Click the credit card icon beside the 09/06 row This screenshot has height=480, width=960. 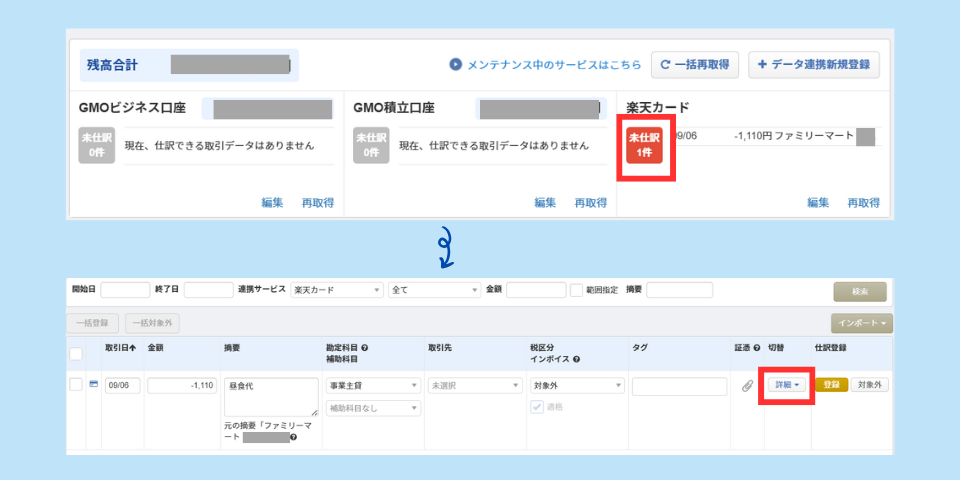coord(94,385)
